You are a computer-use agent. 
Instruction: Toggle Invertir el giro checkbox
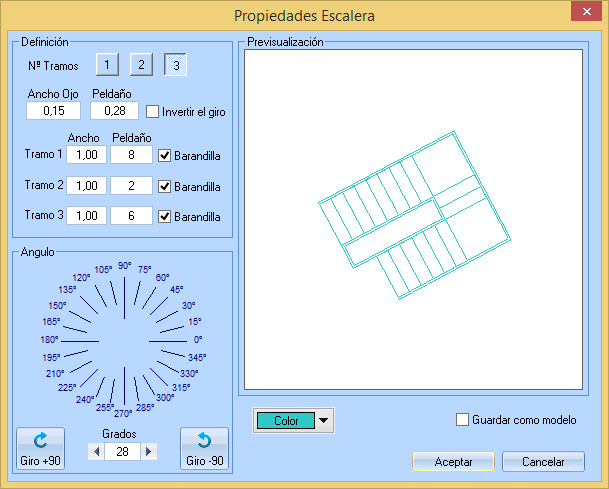click(153, 112)
